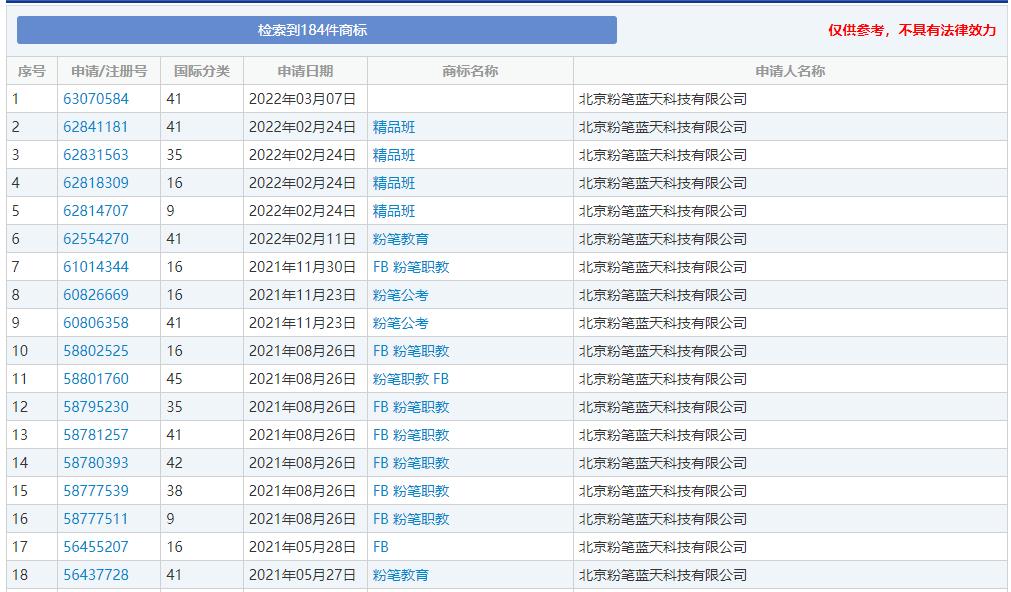This screenshot has height=592, width=1011.
Task: Open application number 61014344
Action: click(x=96, y=267)
